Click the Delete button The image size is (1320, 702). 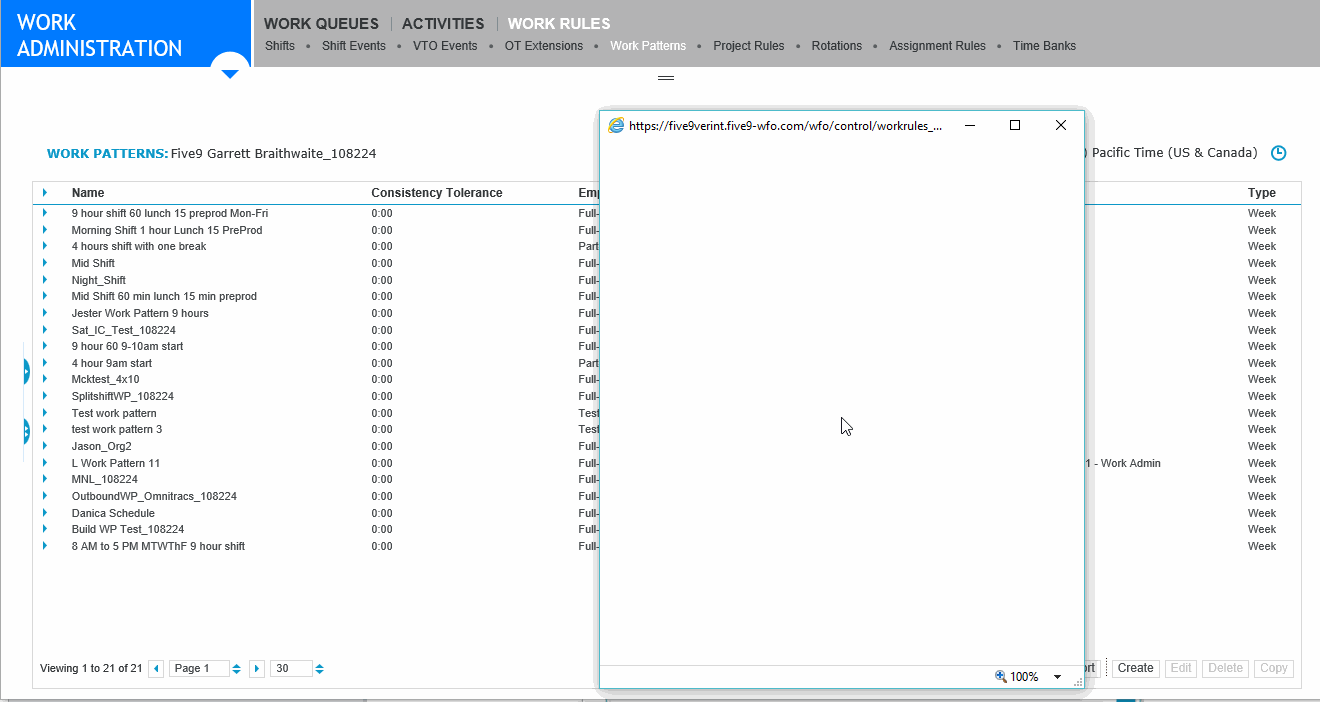[1225, 668]
